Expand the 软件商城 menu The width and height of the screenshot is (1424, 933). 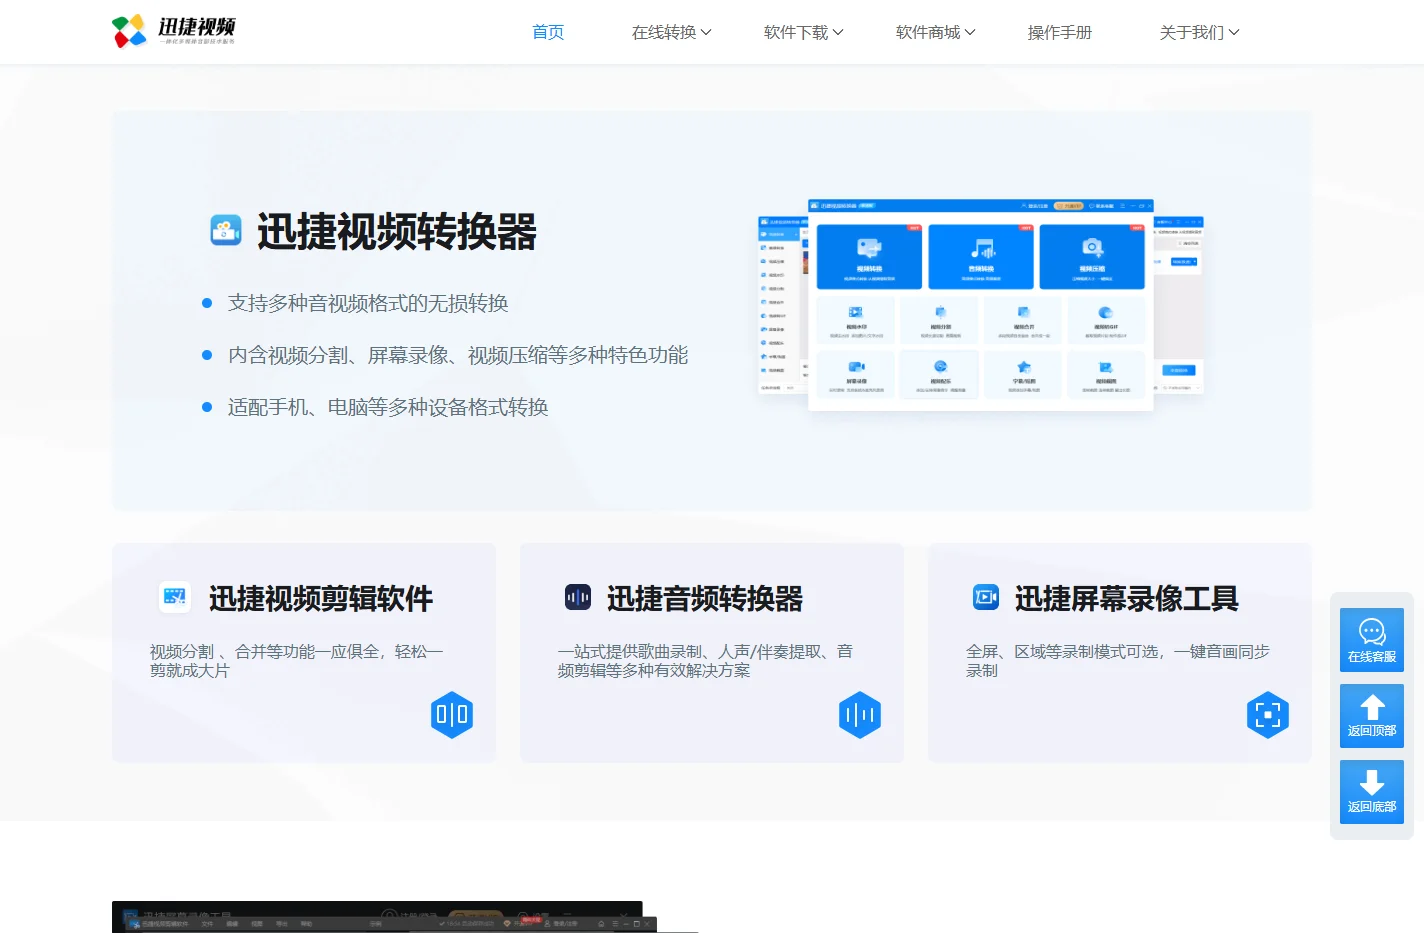[936, 32]
